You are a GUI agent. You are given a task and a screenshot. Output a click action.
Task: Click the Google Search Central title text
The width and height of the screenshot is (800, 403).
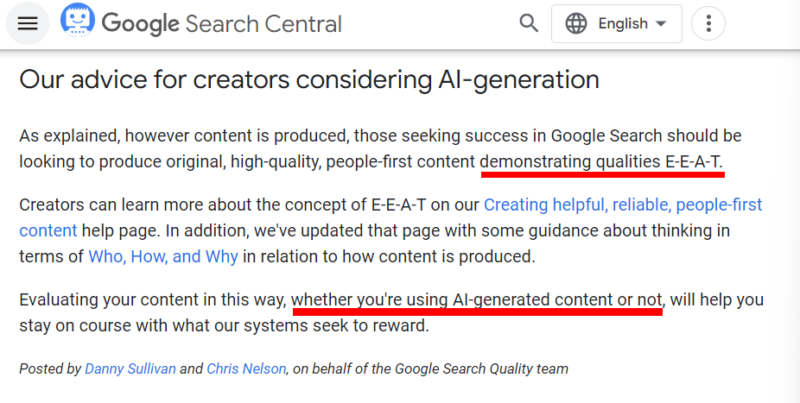pyautogui.click(x=221, y=24)
